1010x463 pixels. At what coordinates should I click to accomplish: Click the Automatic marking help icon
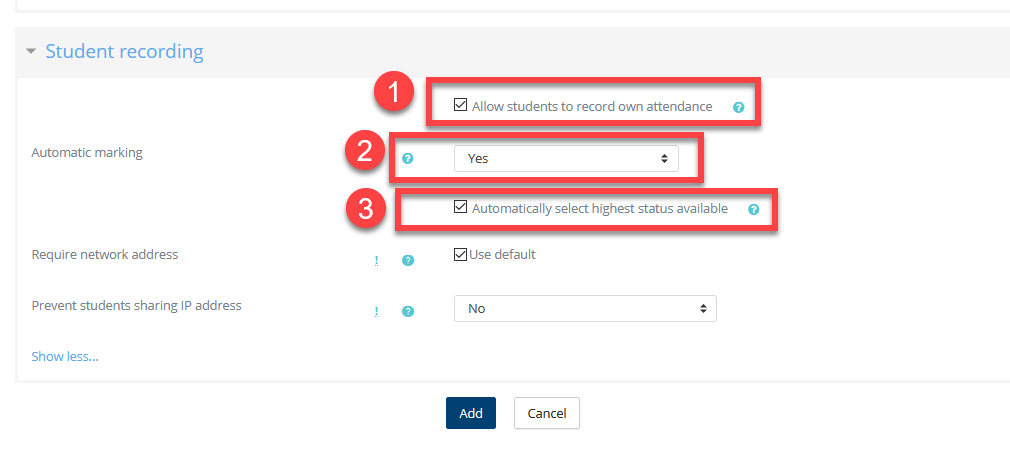(x=407, y=158)
